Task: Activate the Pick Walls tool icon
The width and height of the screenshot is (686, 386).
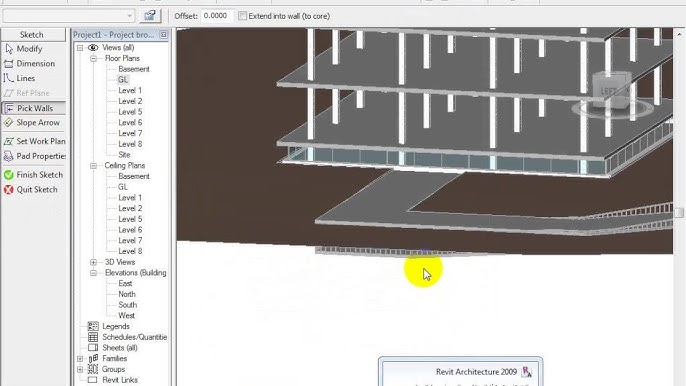Action: coord(9,108)
